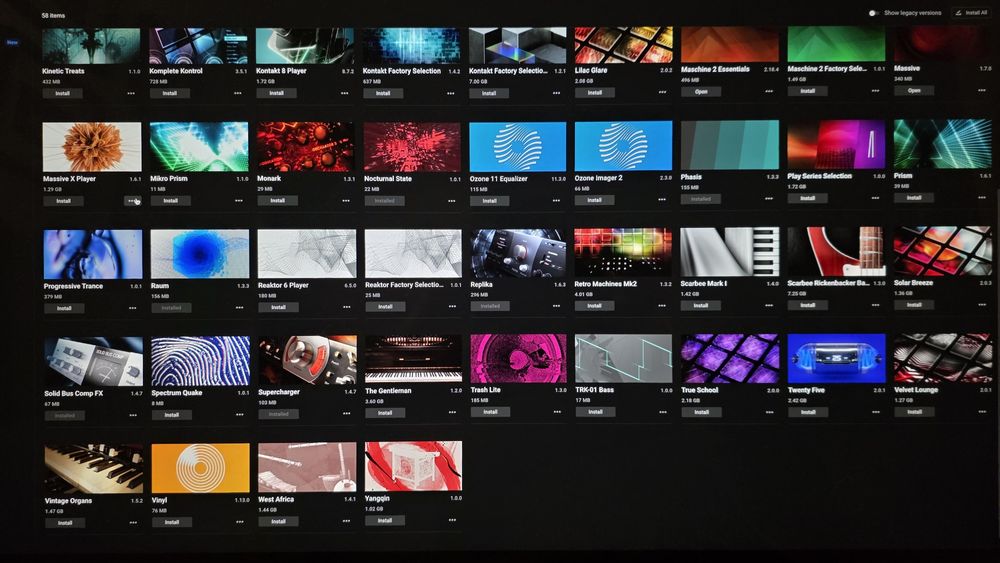Toggle the Show legacy versions switch
Screen dimensions: 1000x563
click(874, 13)
